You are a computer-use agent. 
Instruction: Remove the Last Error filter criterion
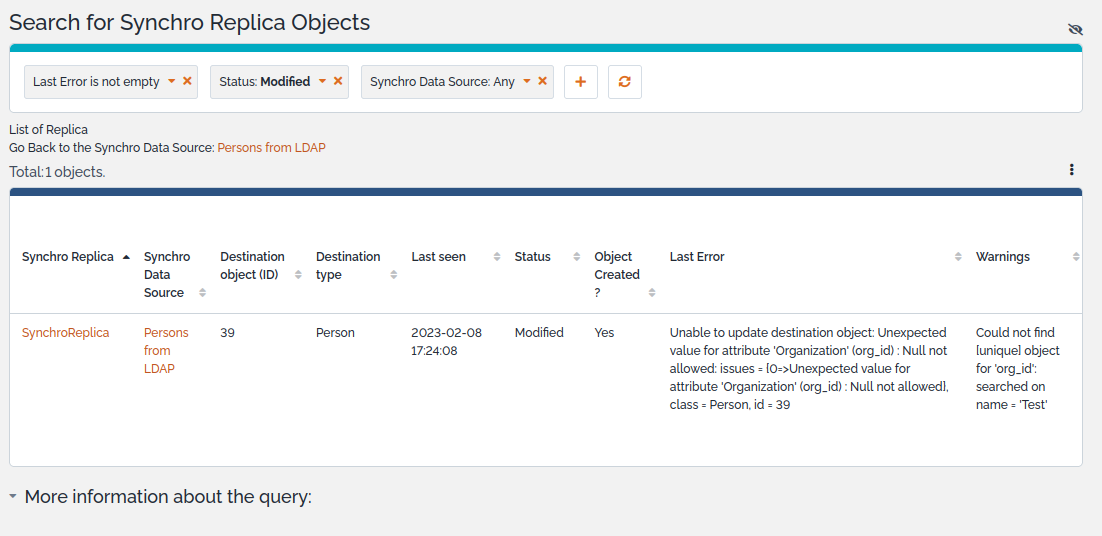coord(187,81)
